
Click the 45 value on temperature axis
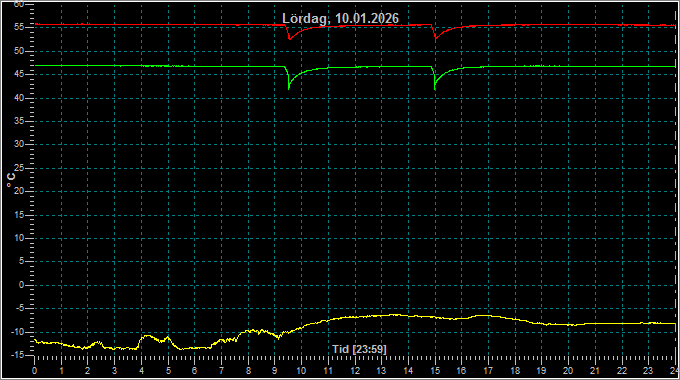tap(18, 74)
